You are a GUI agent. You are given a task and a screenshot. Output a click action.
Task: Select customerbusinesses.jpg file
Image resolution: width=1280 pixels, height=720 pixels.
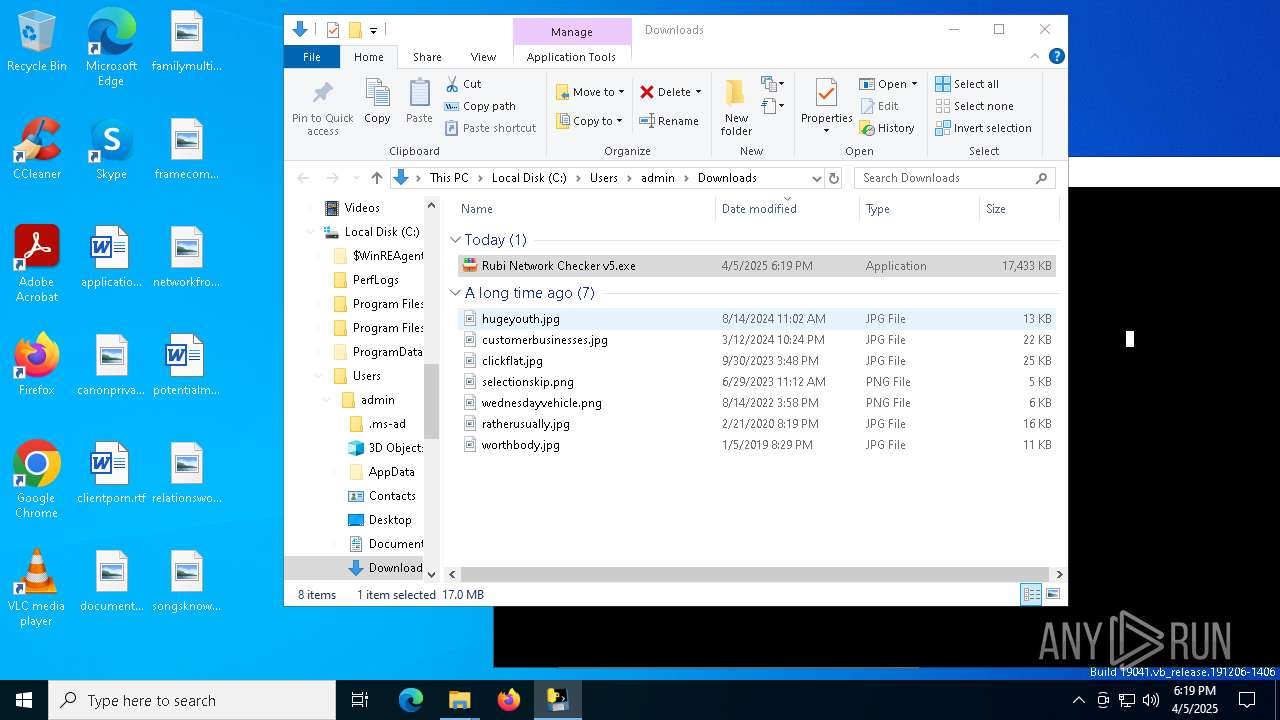[756, 340]
